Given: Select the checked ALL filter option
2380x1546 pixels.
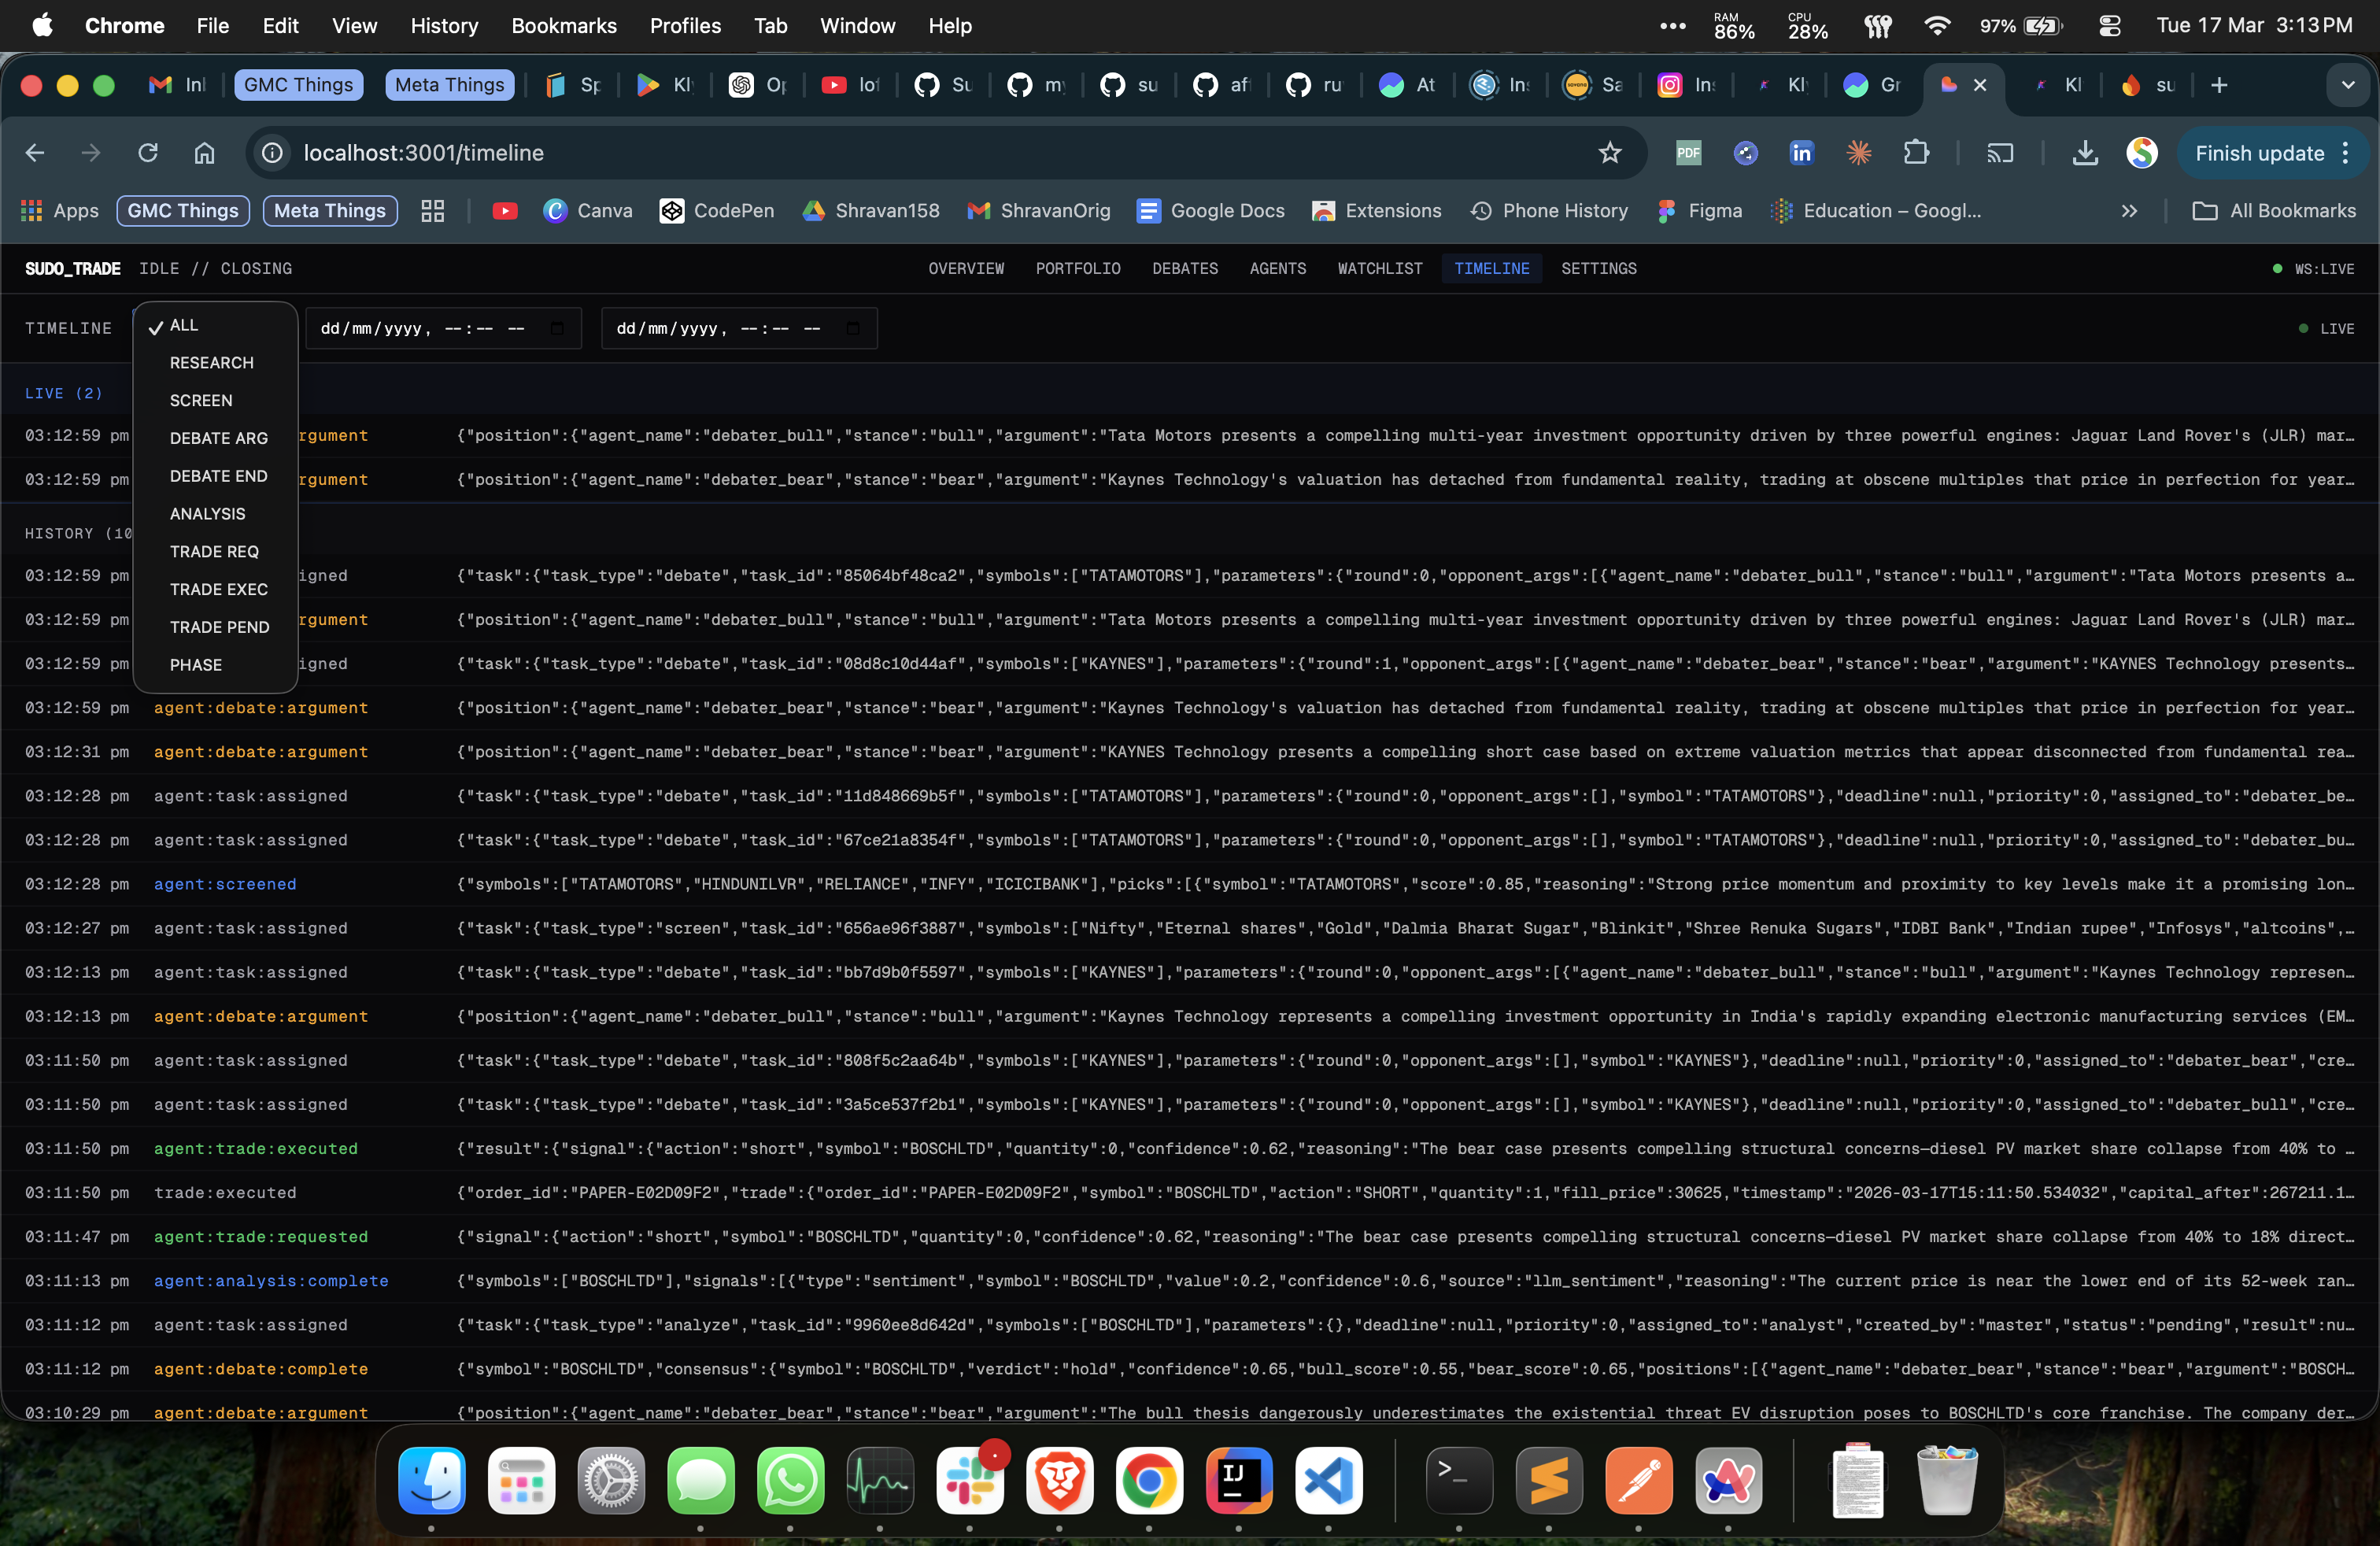Looking at the screenshot, I should tap(184, 326).
